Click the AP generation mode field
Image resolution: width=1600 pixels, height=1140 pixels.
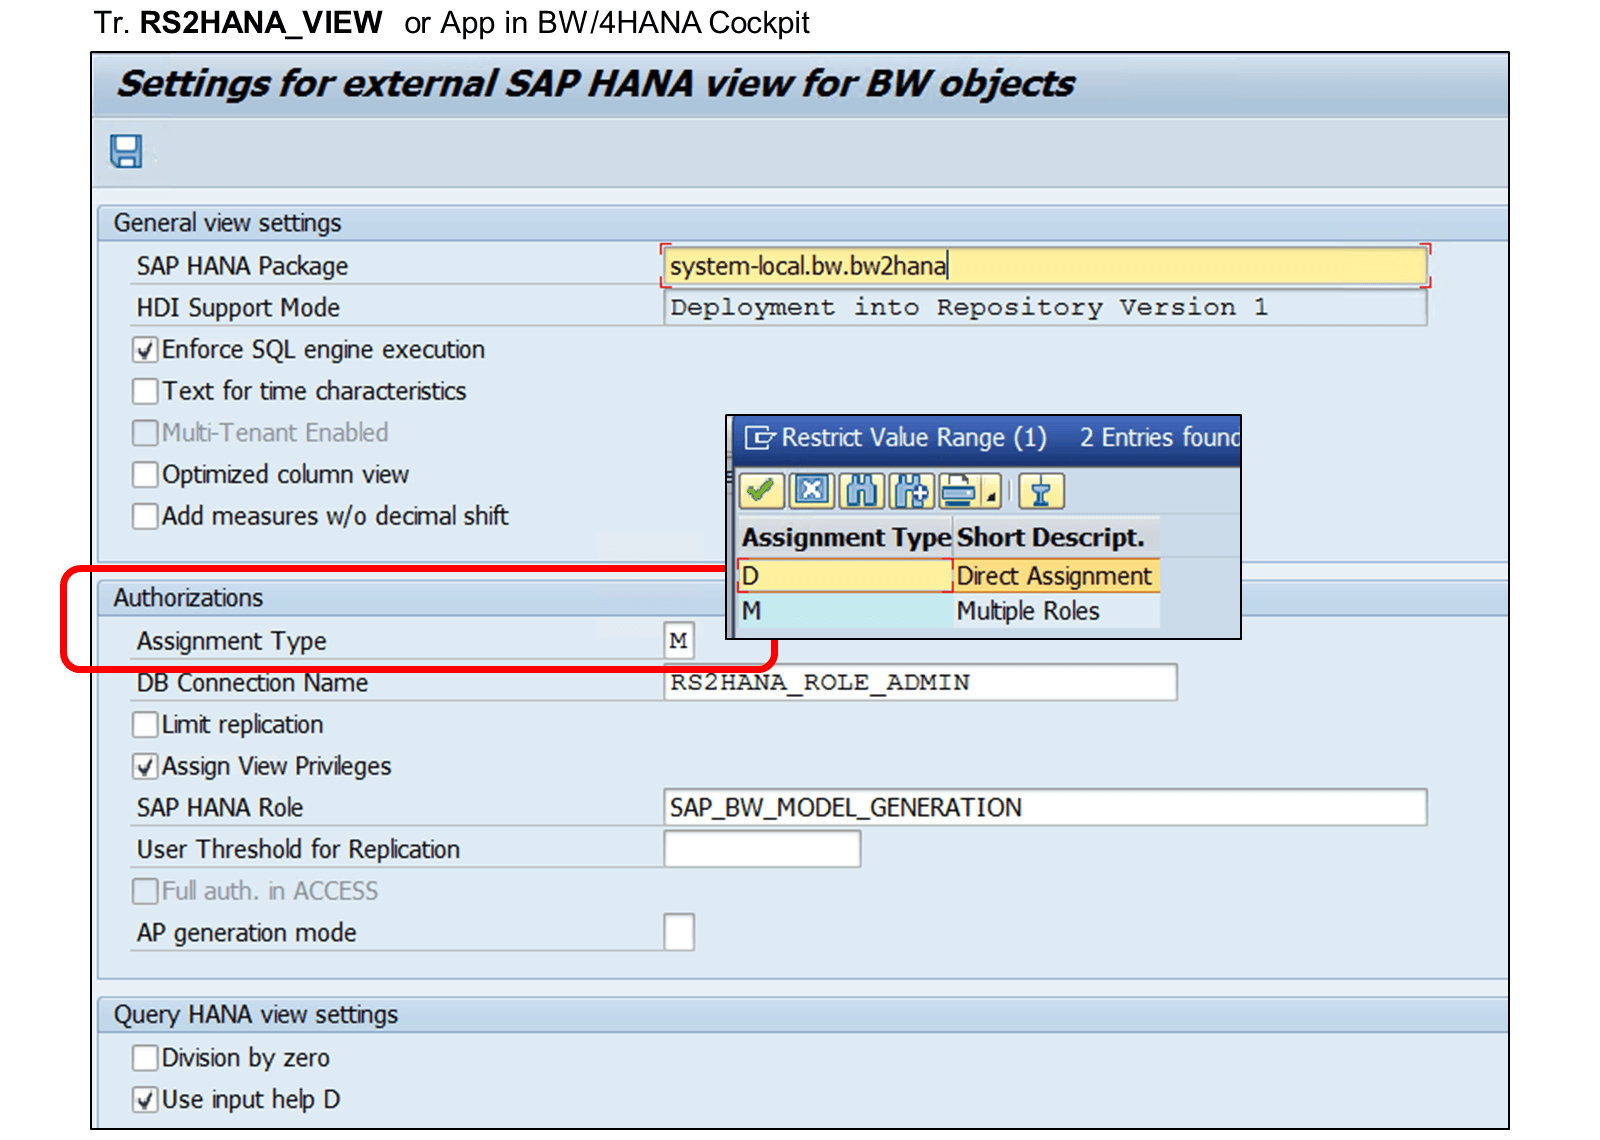tap(679, 932)
